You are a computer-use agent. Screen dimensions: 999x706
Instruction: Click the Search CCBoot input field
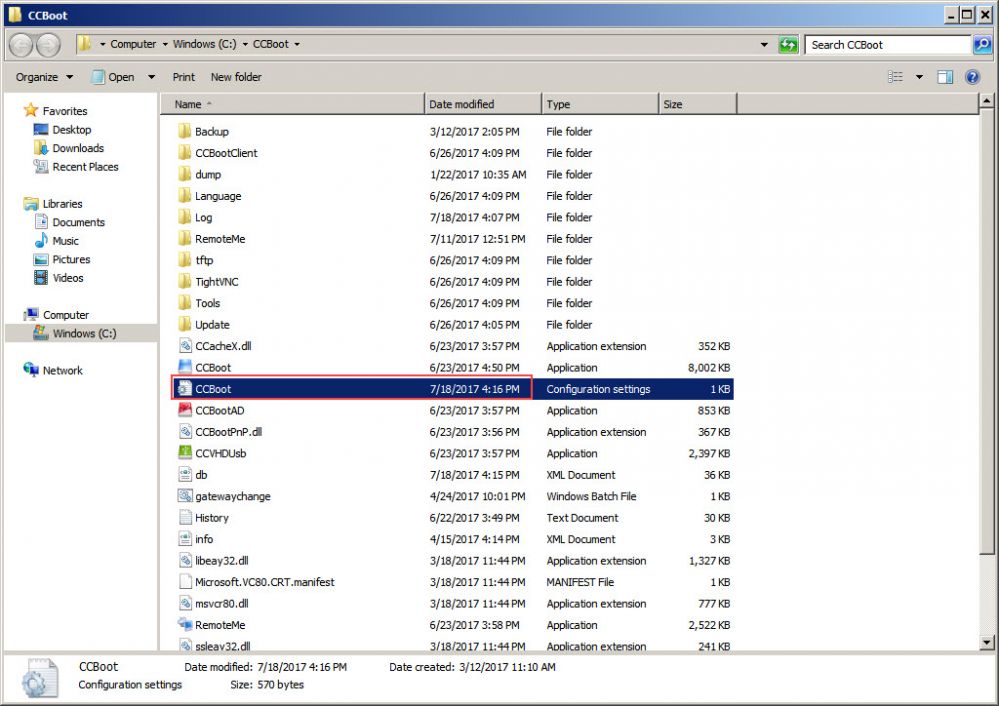888,45
